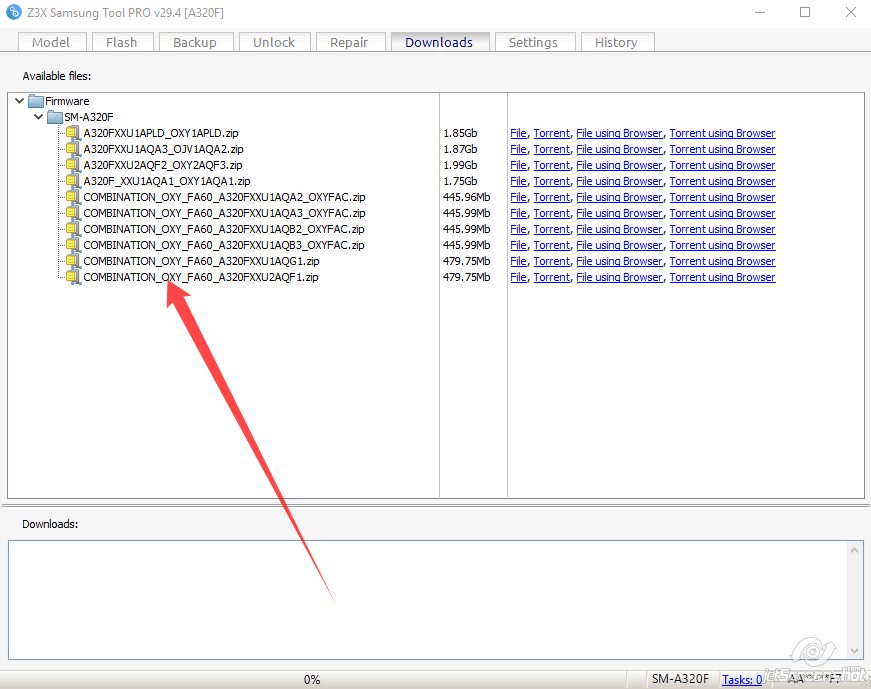Select COMBINATION_OXY_FA60_A320FXXU1AQG1.zip row
This screenshot has height=689, width=871.
point(201,261)
